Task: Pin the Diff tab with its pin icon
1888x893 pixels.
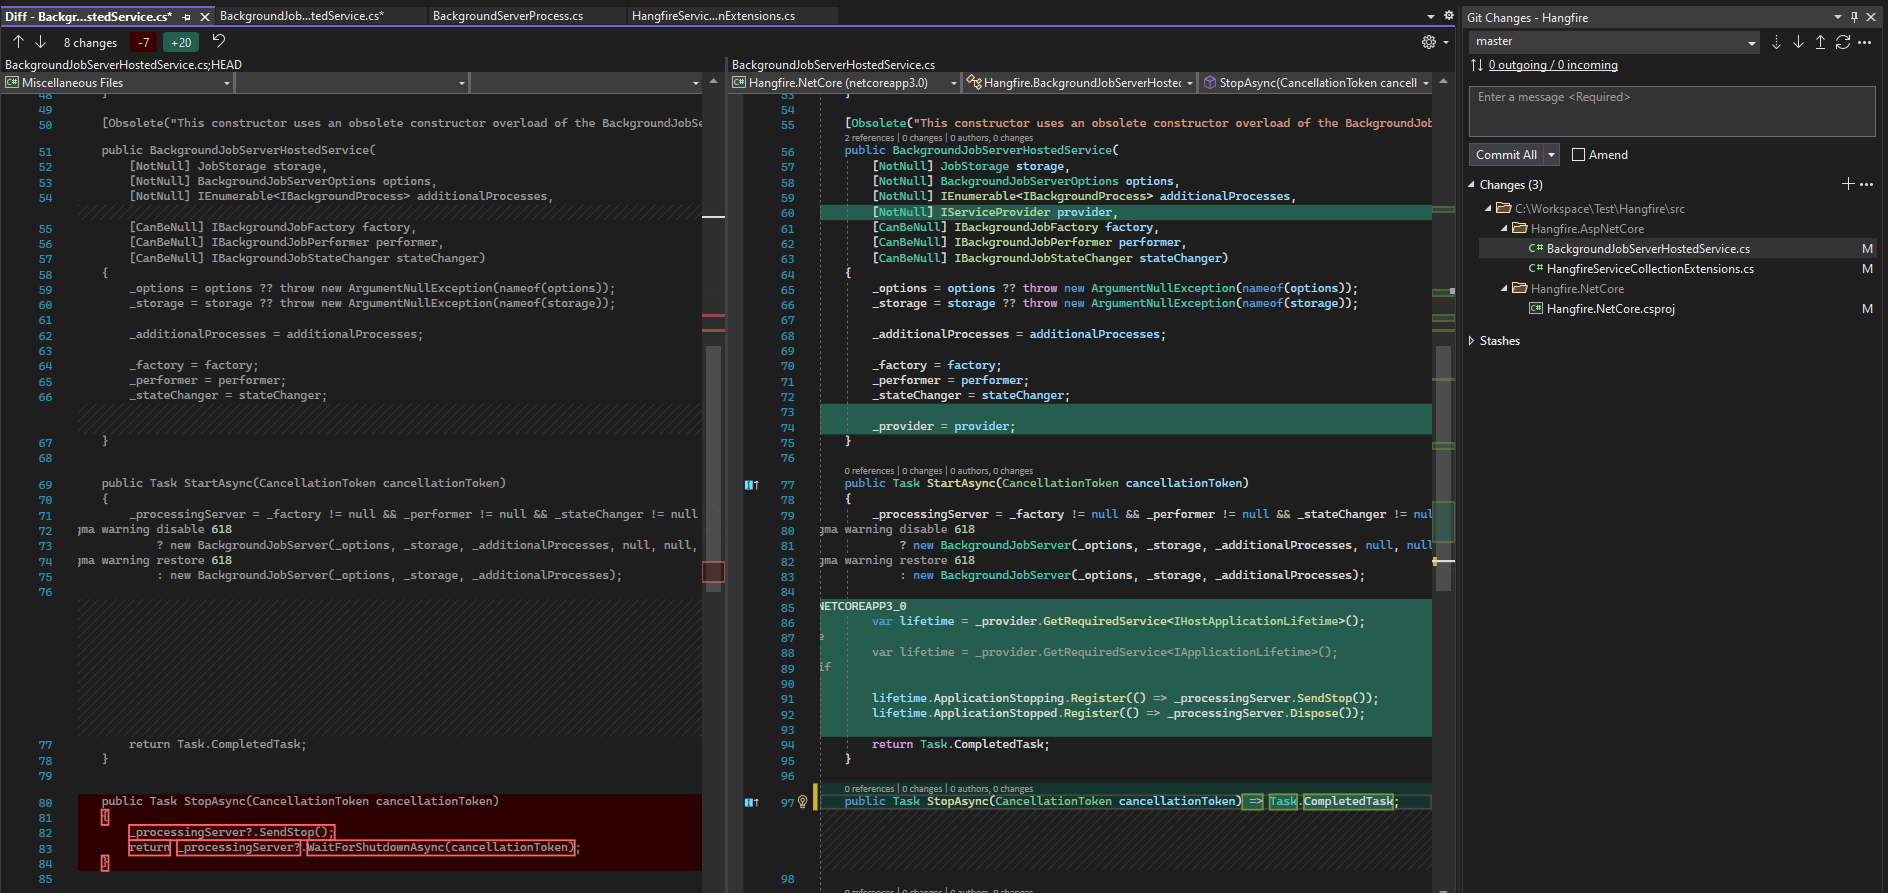Action: [187, 17]
